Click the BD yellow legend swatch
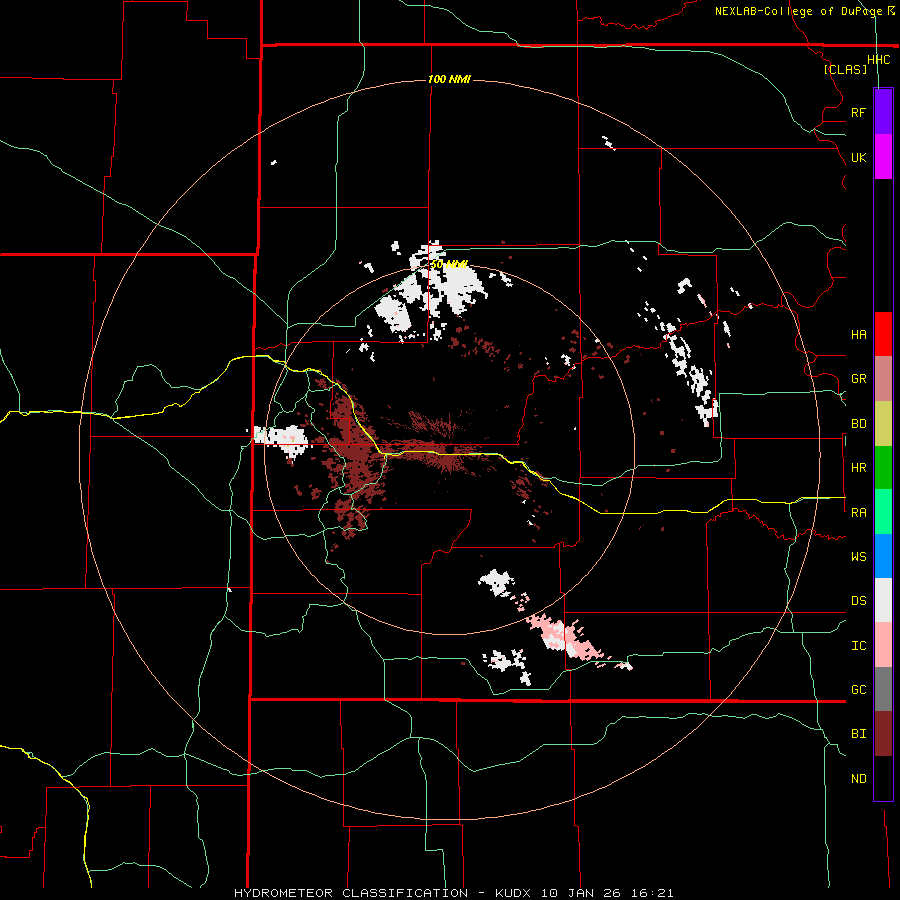 [883, 424]
